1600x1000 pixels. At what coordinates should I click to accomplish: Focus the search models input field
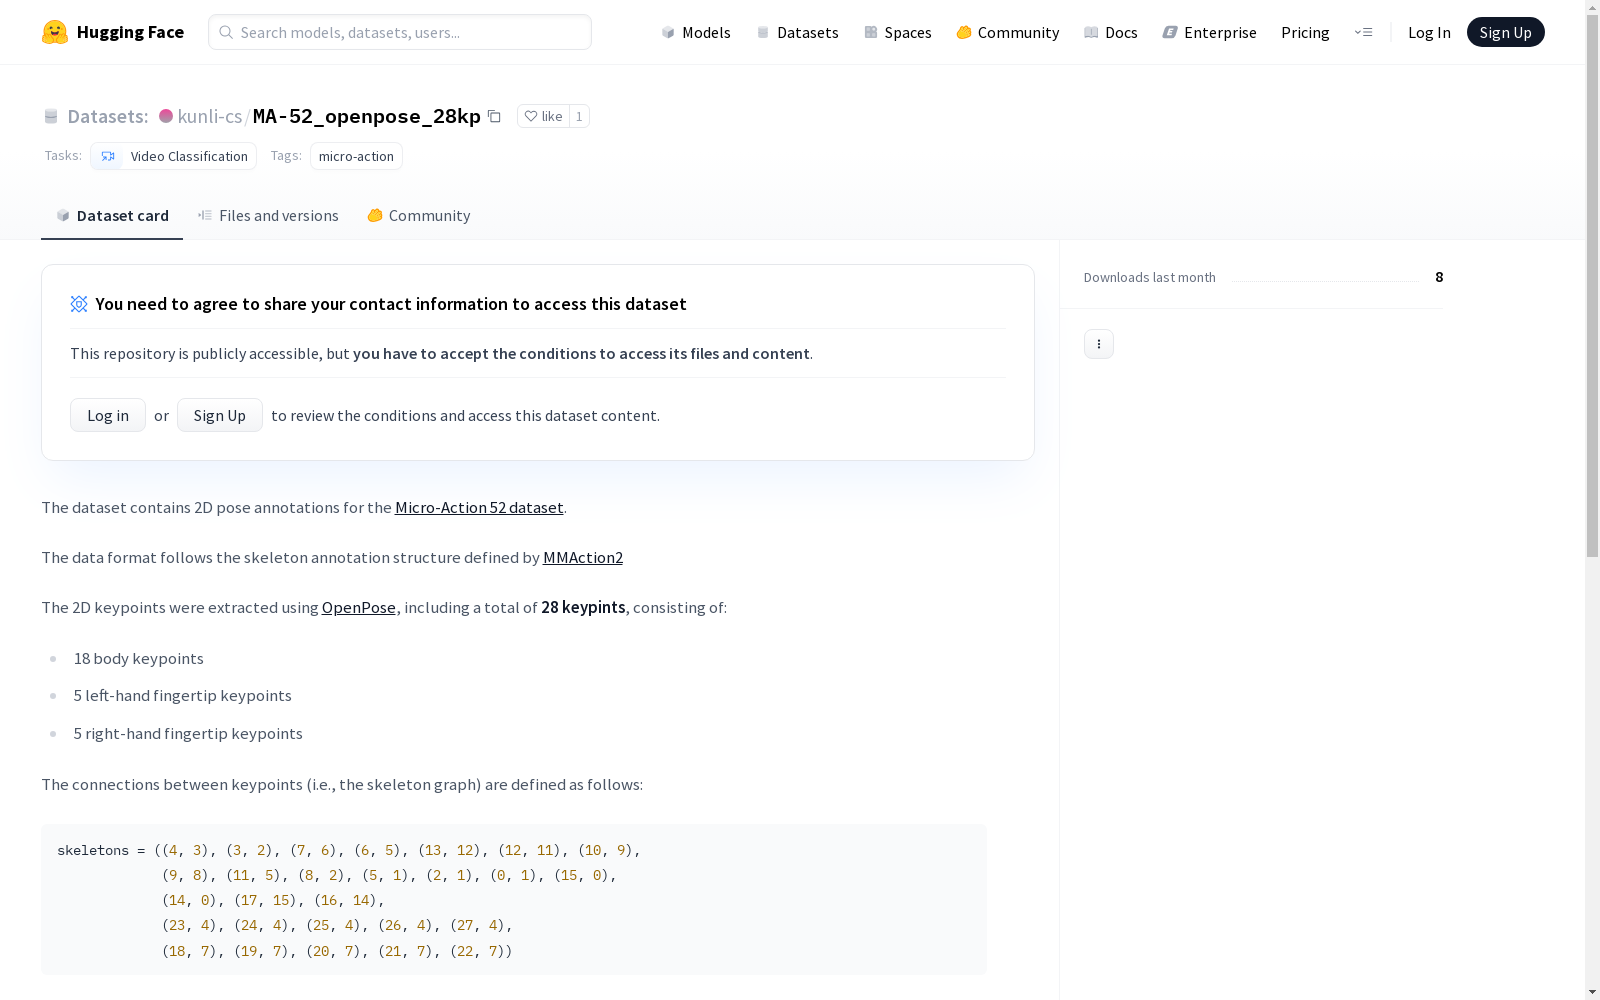[400, 32]
